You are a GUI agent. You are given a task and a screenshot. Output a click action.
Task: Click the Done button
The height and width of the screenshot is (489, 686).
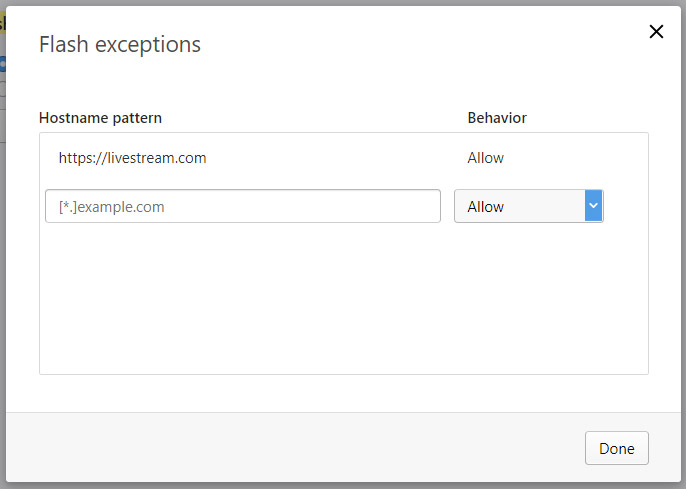click(x=616, y=448)
